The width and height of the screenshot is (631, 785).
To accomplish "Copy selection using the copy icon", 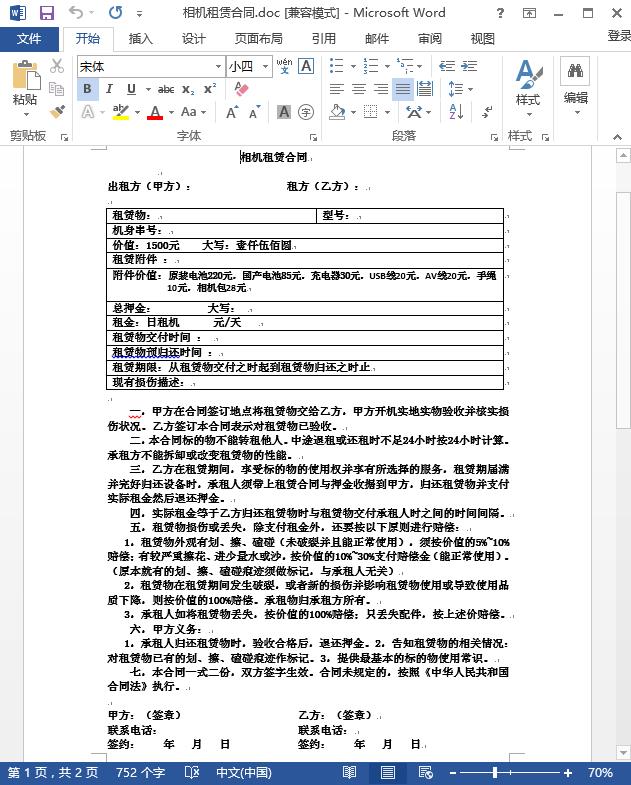I will click(x=57, y=89).
